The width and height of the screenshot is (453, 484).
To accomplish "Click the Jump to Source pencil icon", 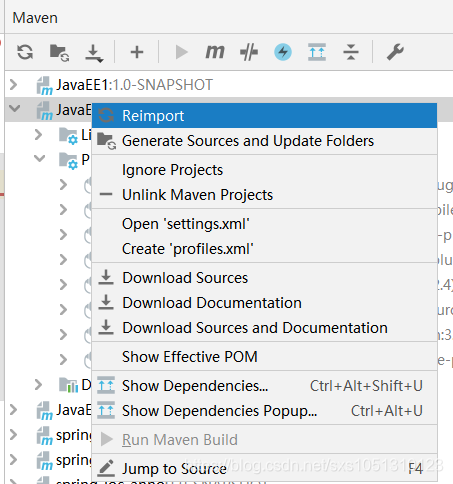I will coord(106,468).
